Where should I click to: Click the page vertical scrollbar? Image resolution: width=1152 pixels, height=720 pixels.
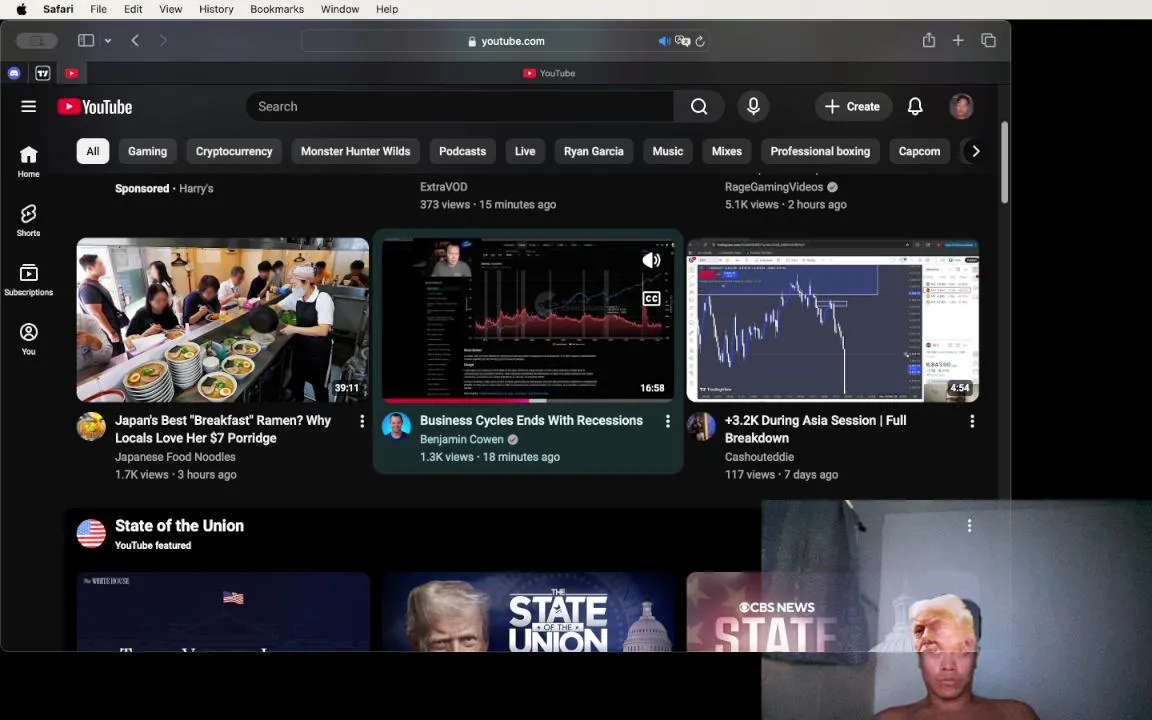point(1004,162)
